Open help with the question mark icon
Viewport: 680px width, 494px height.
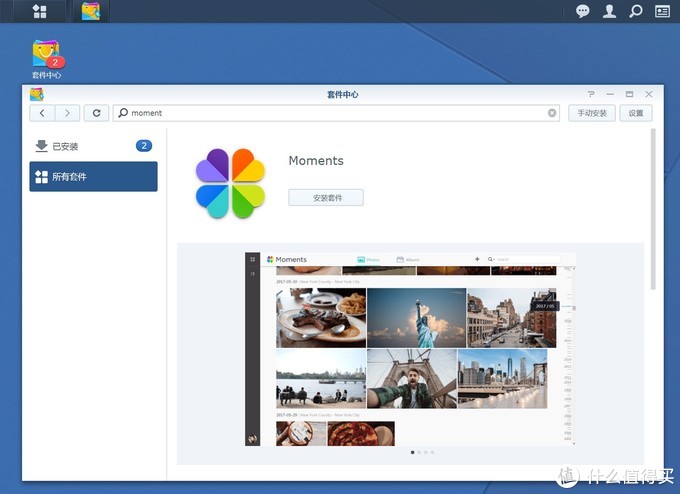pos(591,94)
